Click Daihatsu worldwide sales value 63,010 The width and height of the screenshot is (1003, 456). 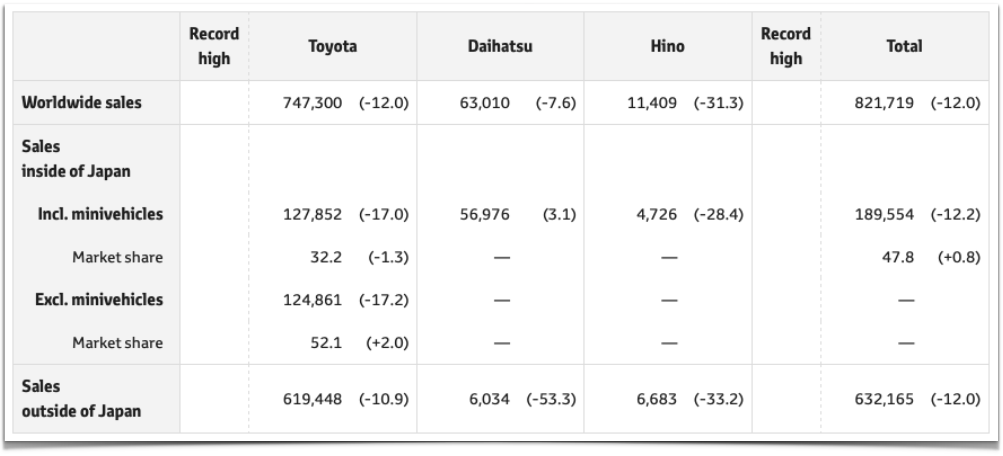click(x=484, y=102)
